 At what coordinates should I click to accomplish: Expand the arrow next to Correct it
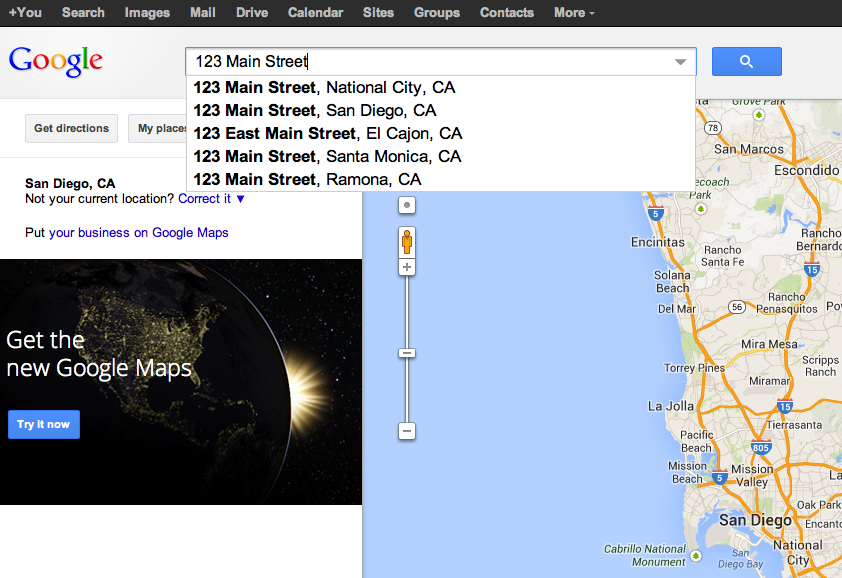click(241, 199)
